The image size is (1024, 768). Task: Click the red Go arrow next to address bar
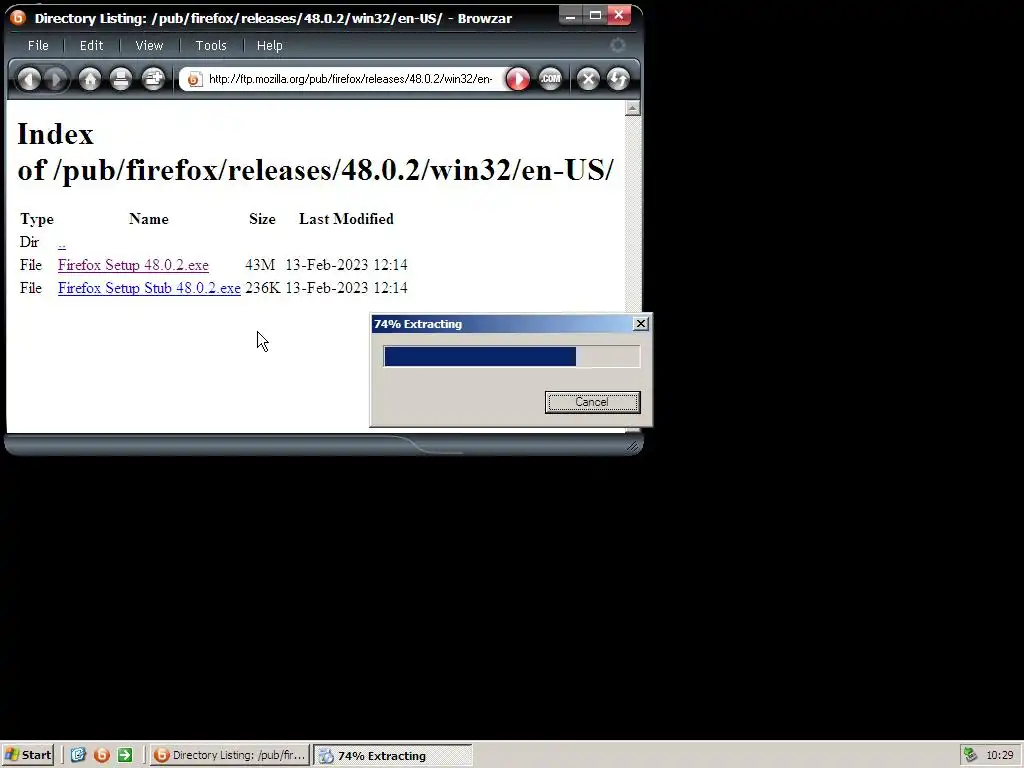[518, 80]
